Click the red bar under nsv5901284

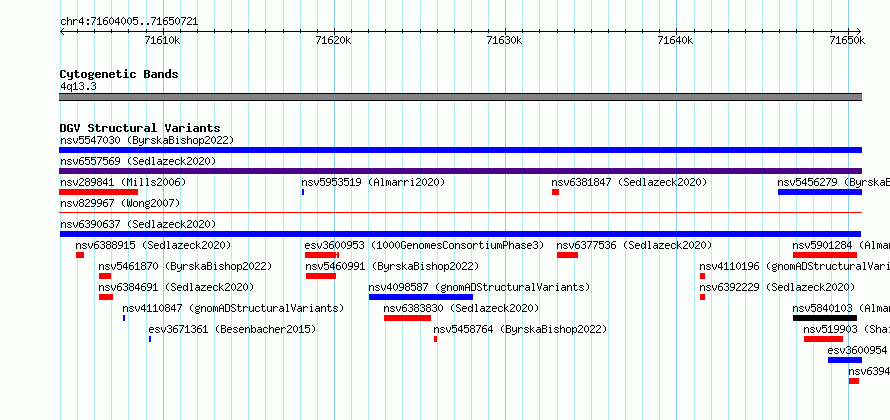coord(825,255)
